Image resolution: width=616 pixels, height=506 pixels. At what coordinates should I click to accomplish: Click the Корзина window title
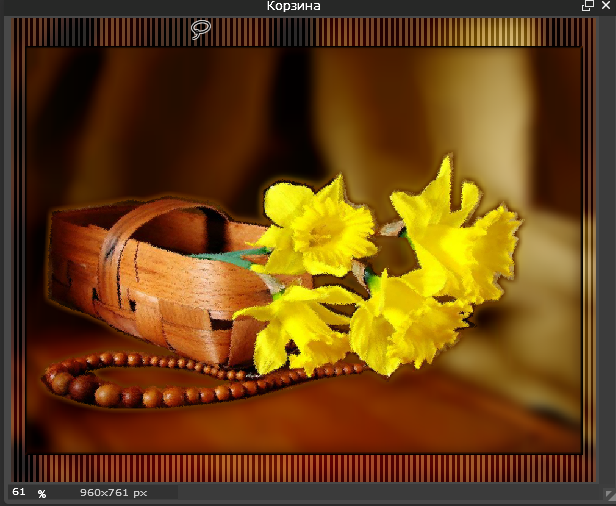[293, 6]
